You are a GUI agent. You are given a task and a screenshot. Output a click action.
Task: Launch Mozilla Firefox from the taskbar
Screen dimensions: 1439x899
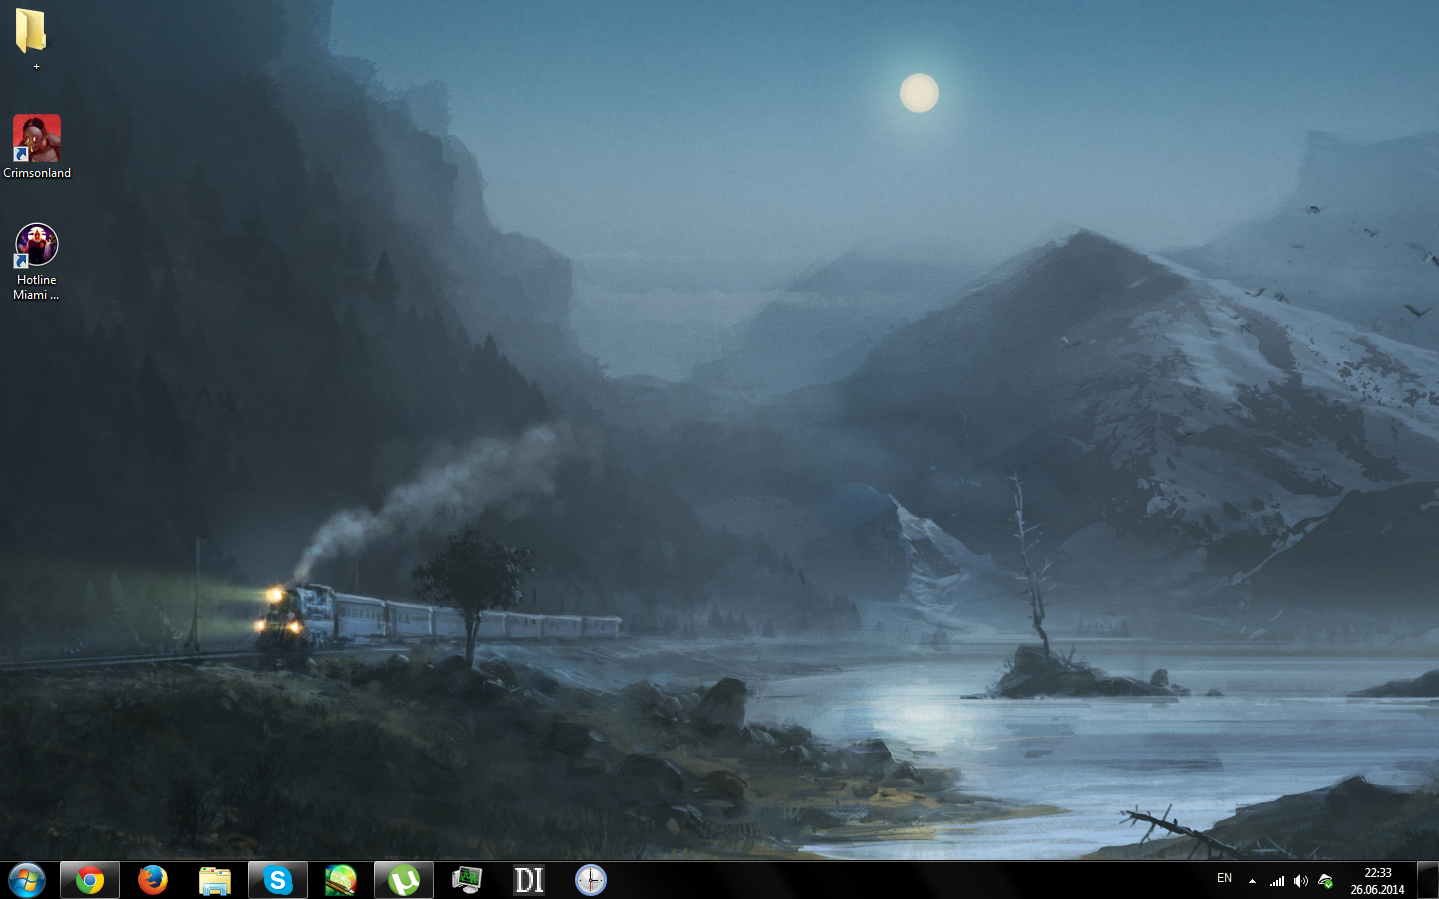tap(153, 880)
